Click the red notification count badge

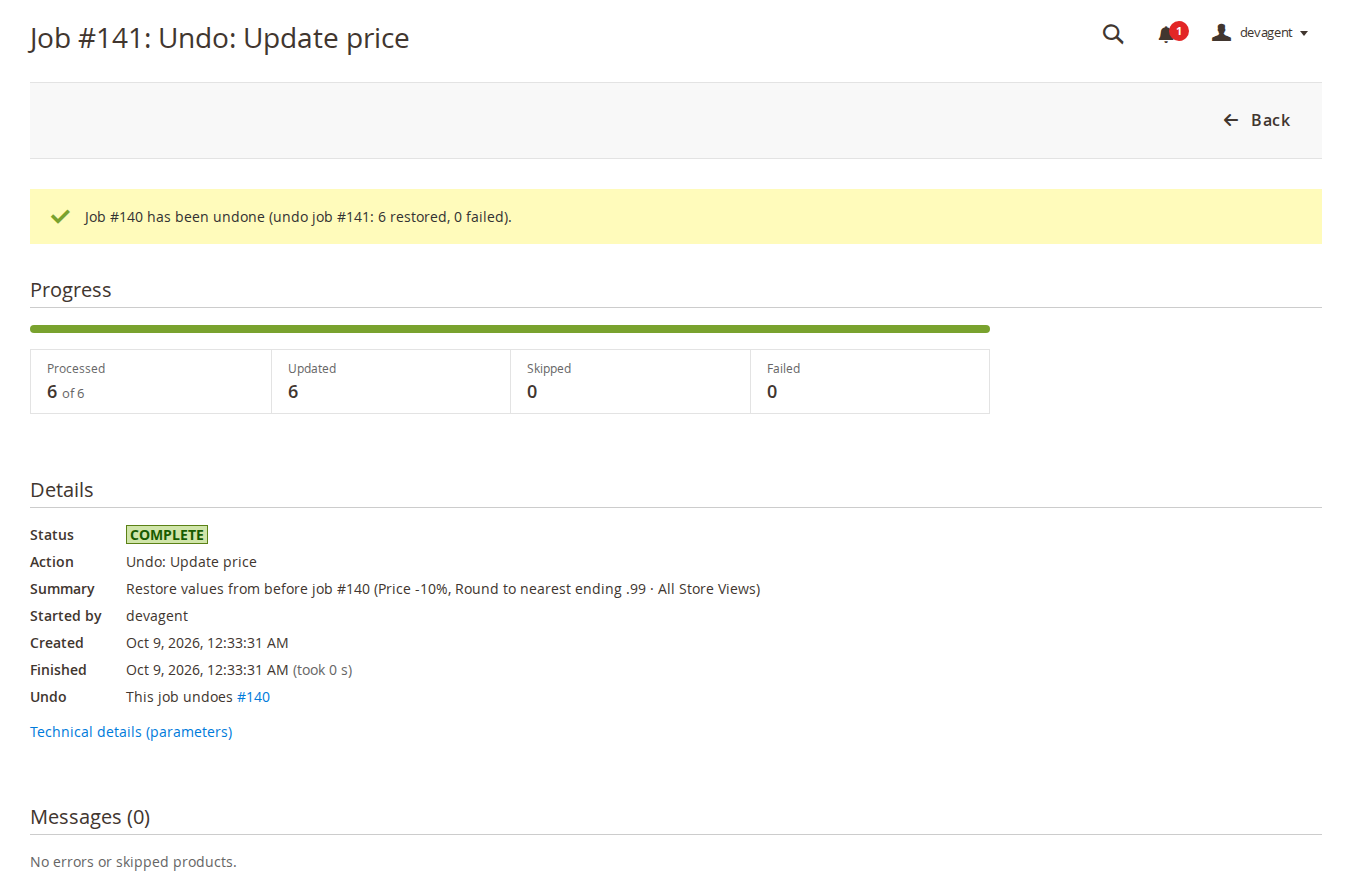click(x=1179, y=31)
